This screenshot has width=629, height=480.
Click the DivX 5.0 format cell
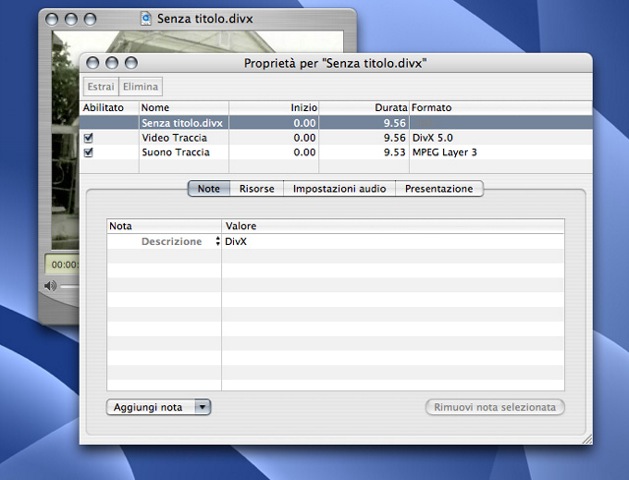coord(432,138)
